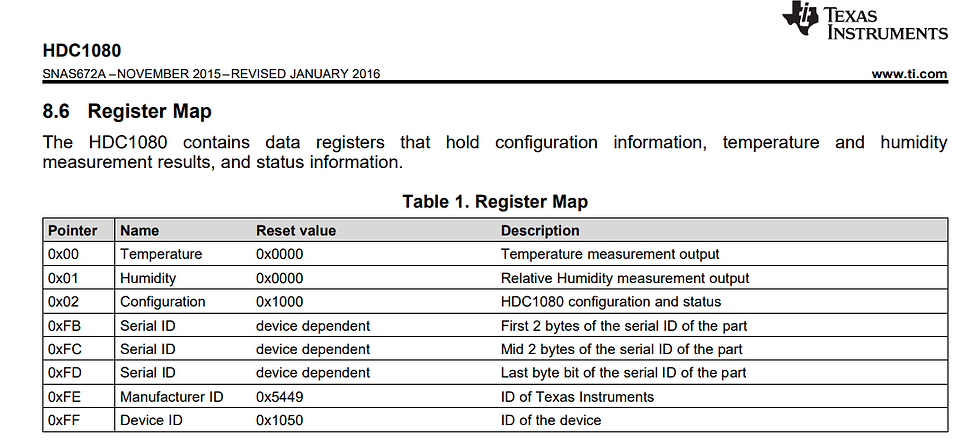Open the www.ti.com link

pos(909,74)
